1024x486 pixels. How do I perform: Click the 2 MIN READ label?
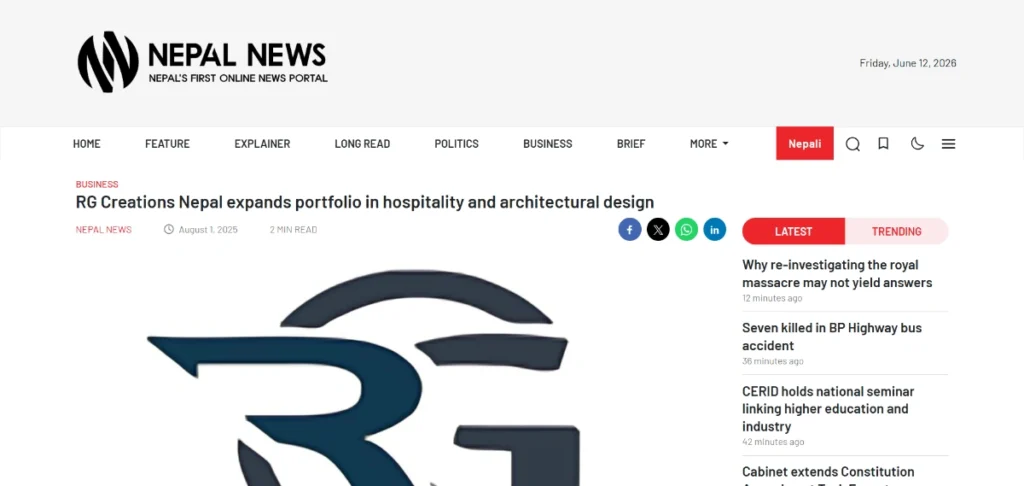click(x=293, y=229)
